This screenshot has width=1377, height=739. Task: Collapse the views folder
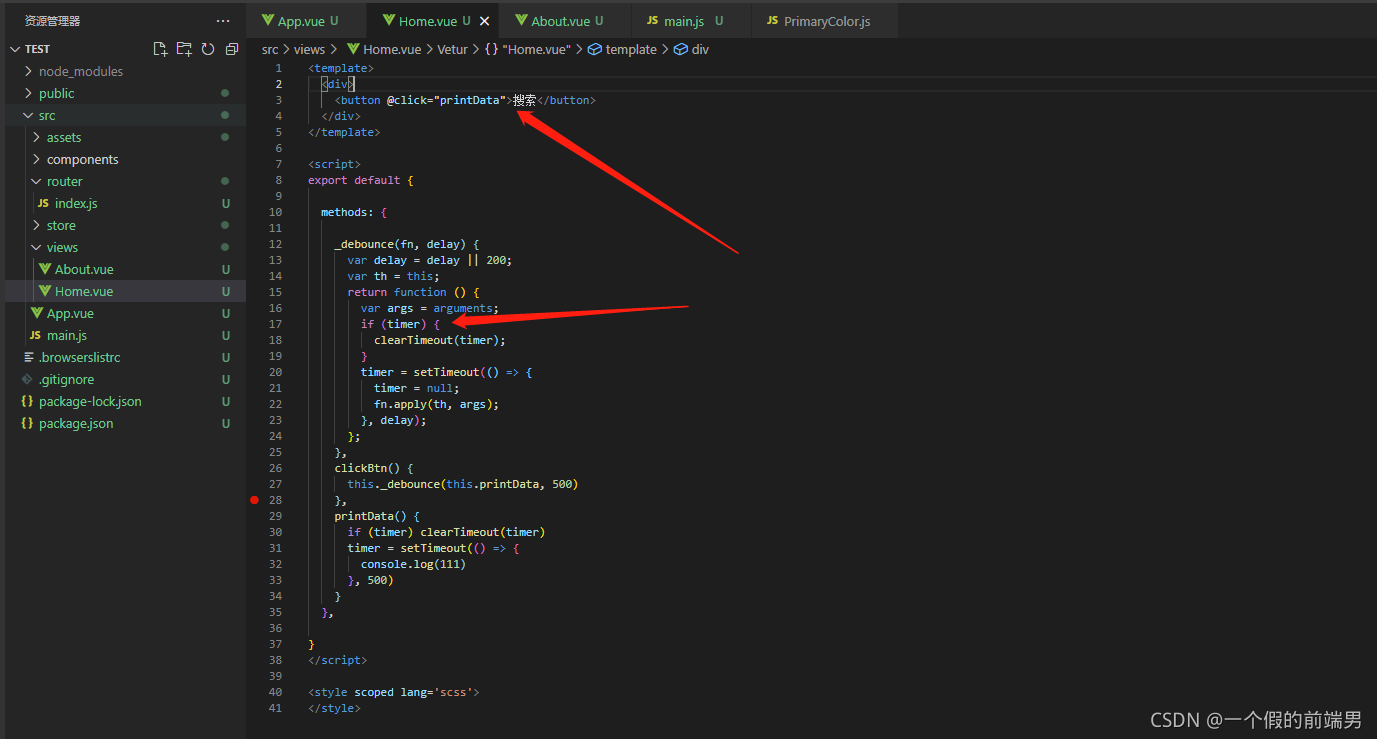click(36, 247)
